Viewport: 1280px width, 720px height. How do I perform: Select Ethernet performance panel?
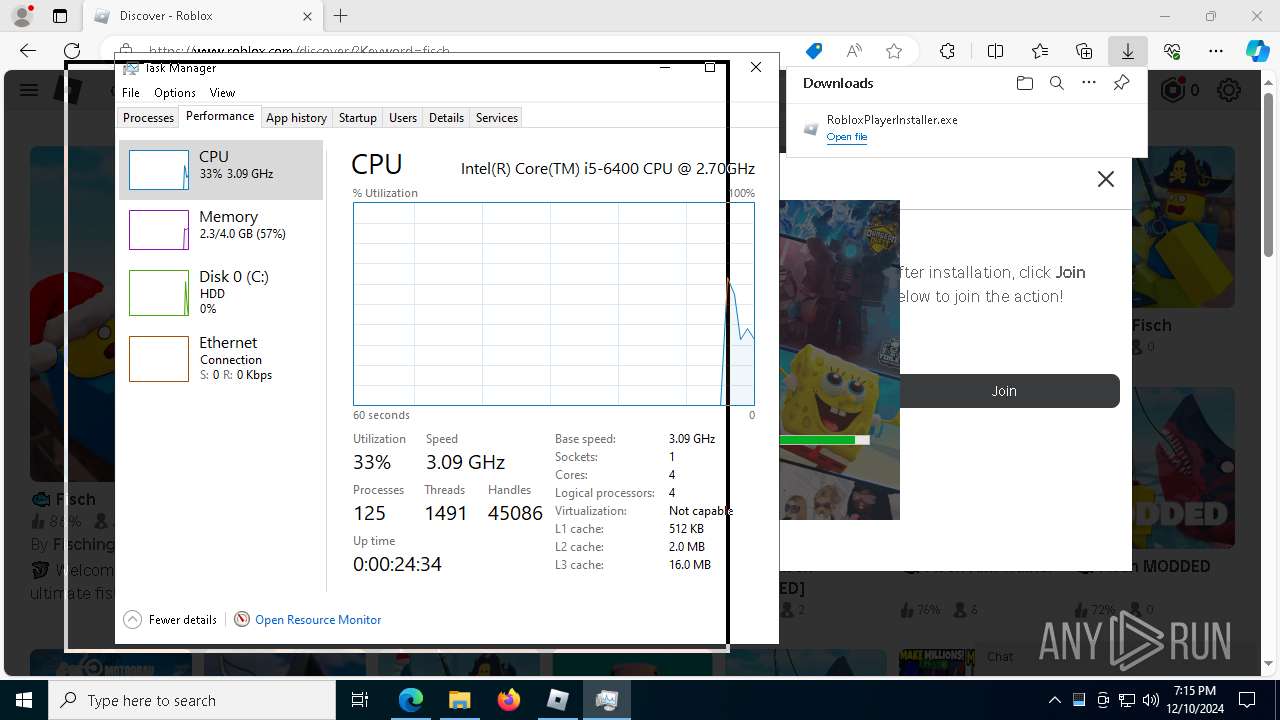point(221,358)
